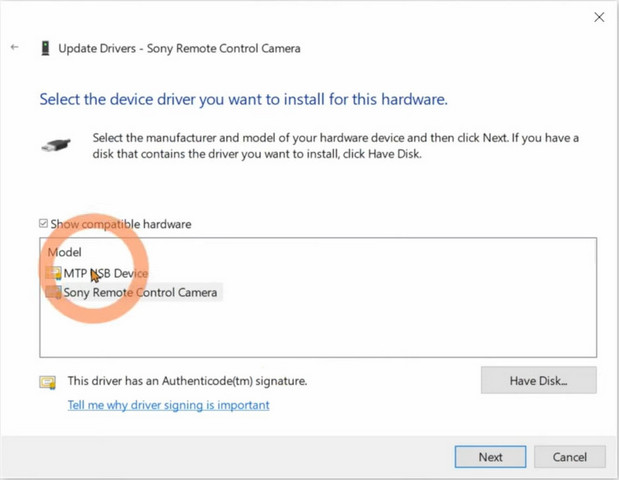
Task: Close the Update Drivers window
Action: (x=599, y=17)
